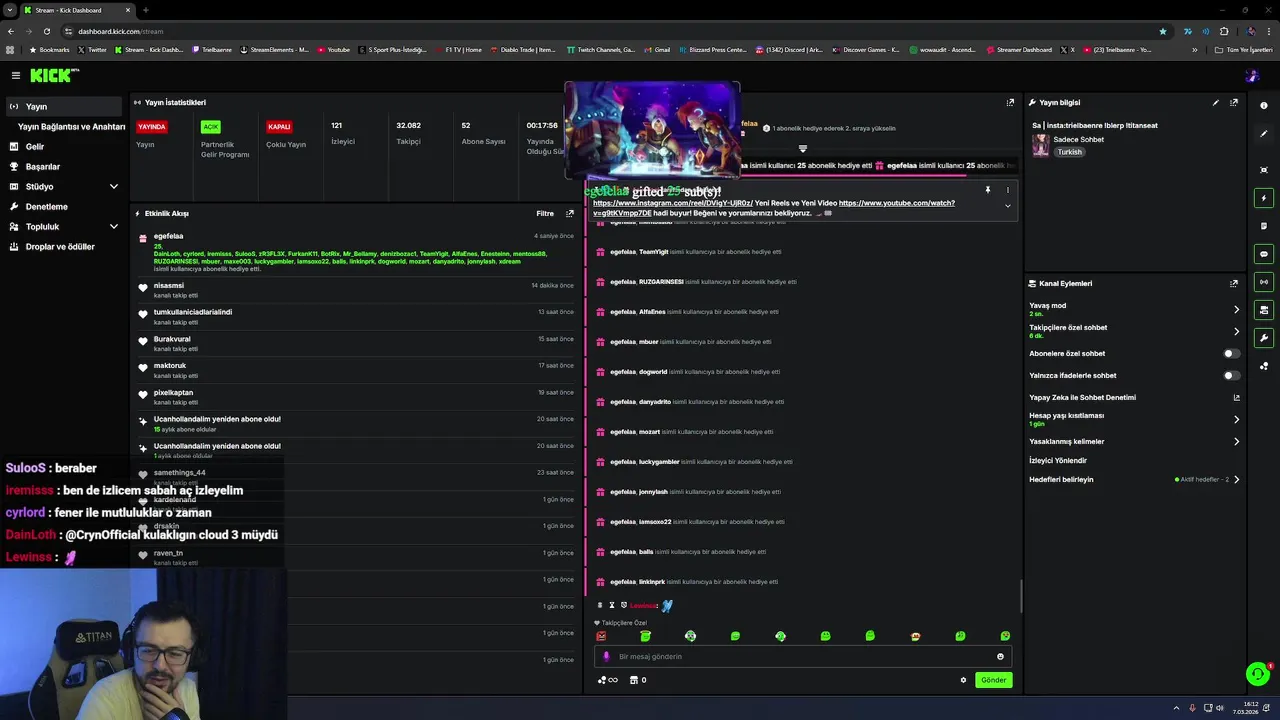Open the Twitter bookmark
This screenshot has height=720, width=1280.
point(92,49)
